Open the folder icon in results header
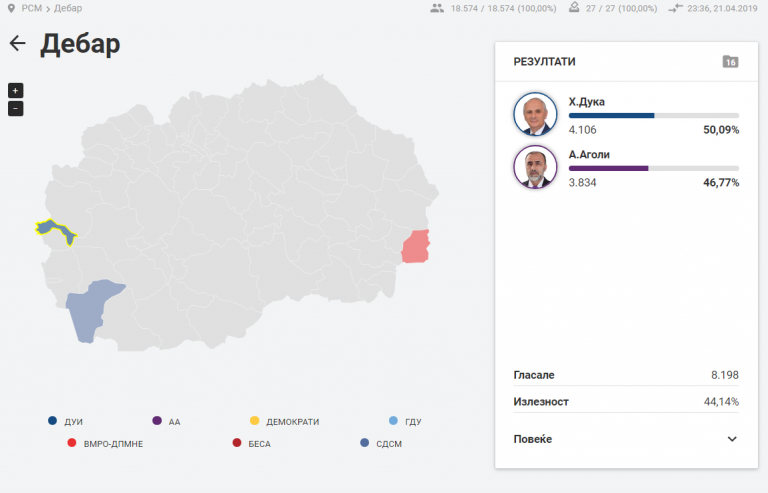Image resolution: width=768 pixels, height=493 pixels. tap(730, 62)
